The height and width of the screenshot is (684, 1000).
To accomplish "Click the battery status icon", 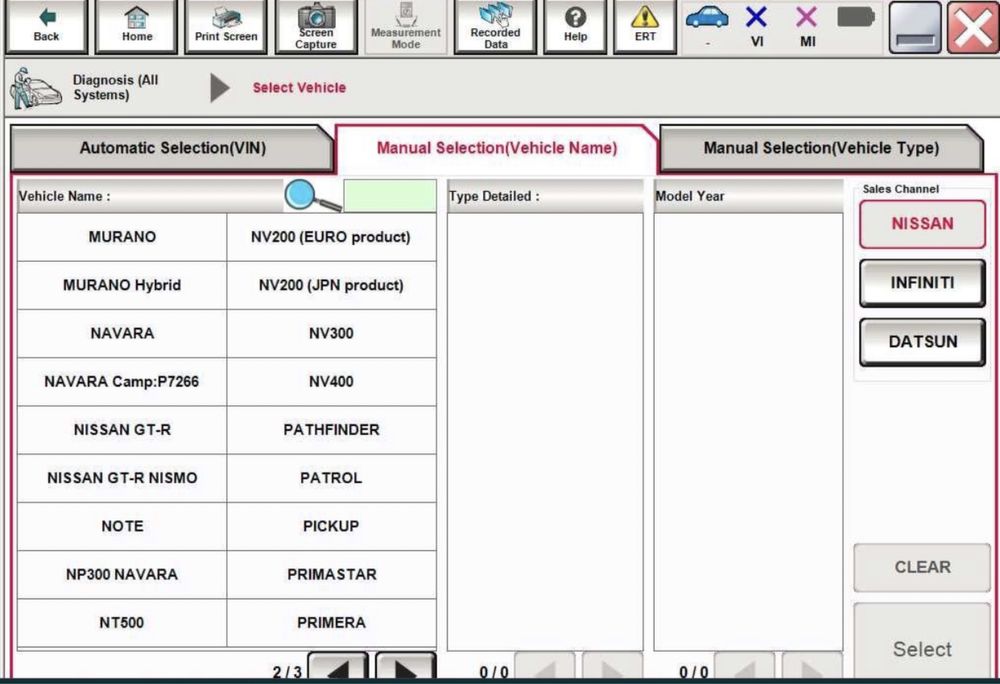I will click(x=855, y=17).
